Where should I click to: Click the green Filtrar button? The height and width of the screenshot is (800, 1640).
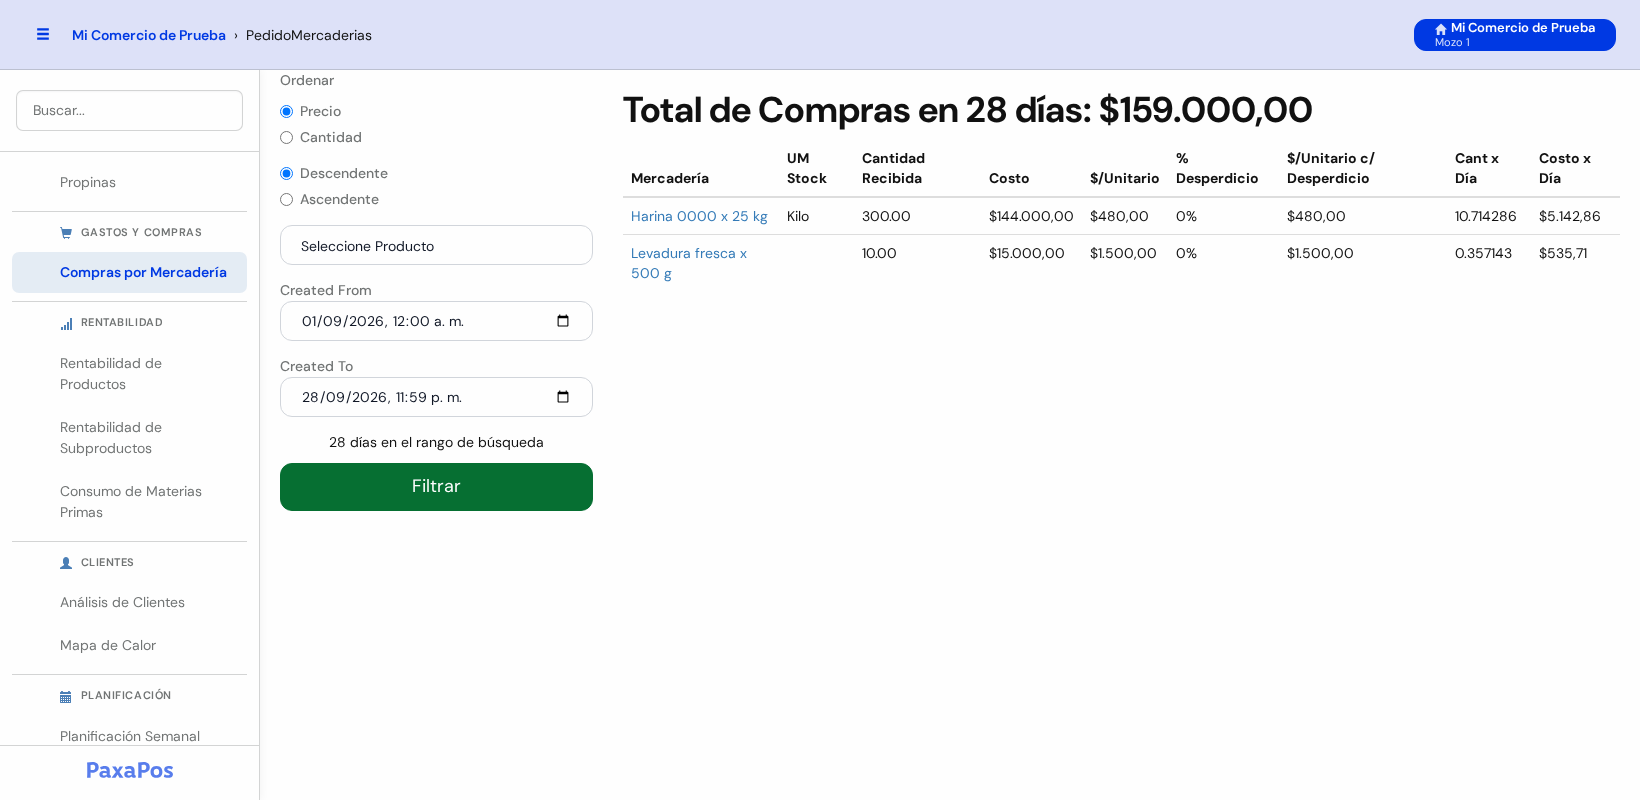pyautogui.click(x=436, y=487)
